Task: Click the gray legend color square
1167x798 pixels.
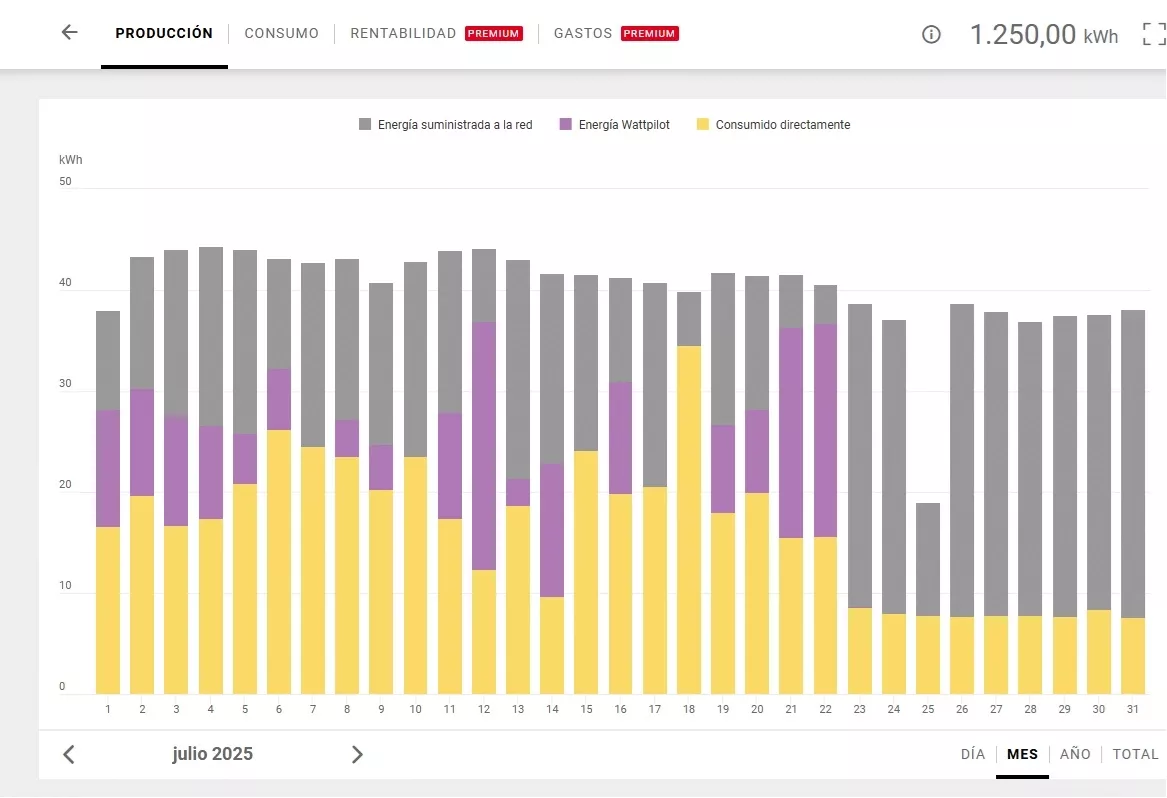Action: click(365, 125)
